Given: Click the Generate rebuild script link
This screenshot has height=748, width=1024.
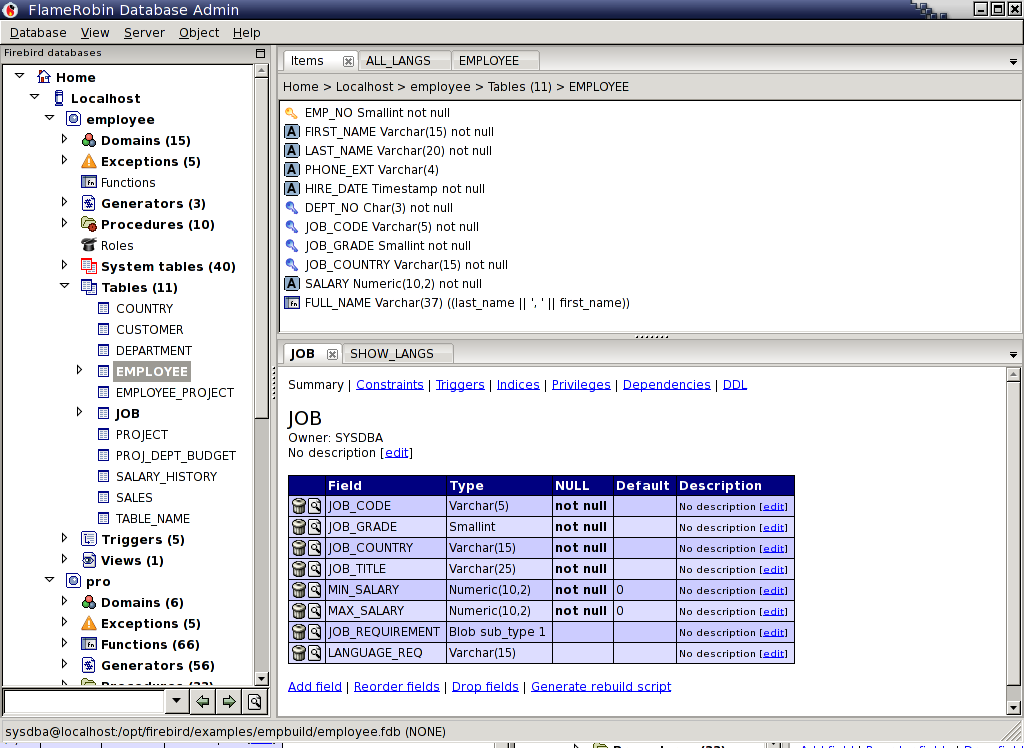Looking at the screenshot, I should pos(601,687).
